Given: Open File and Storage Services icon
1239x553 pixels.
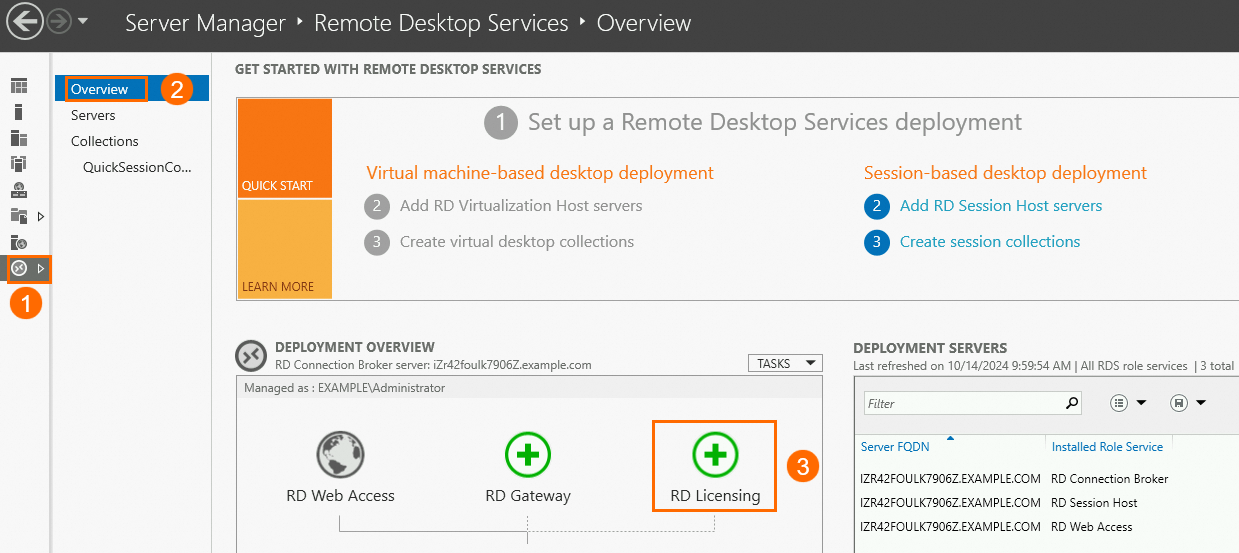Looking at the screenshot, I should click(19, 216).
